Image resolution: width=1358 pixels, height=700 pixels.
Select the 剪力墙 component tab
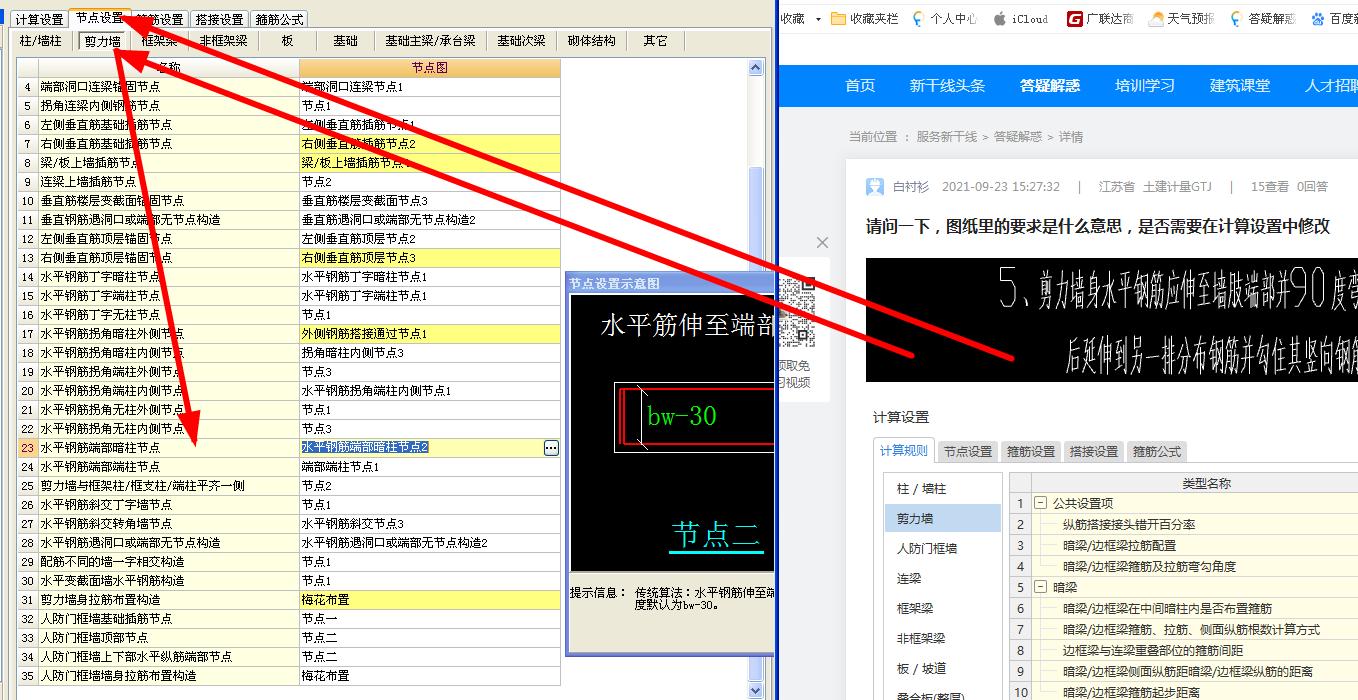tap(102, 41)
